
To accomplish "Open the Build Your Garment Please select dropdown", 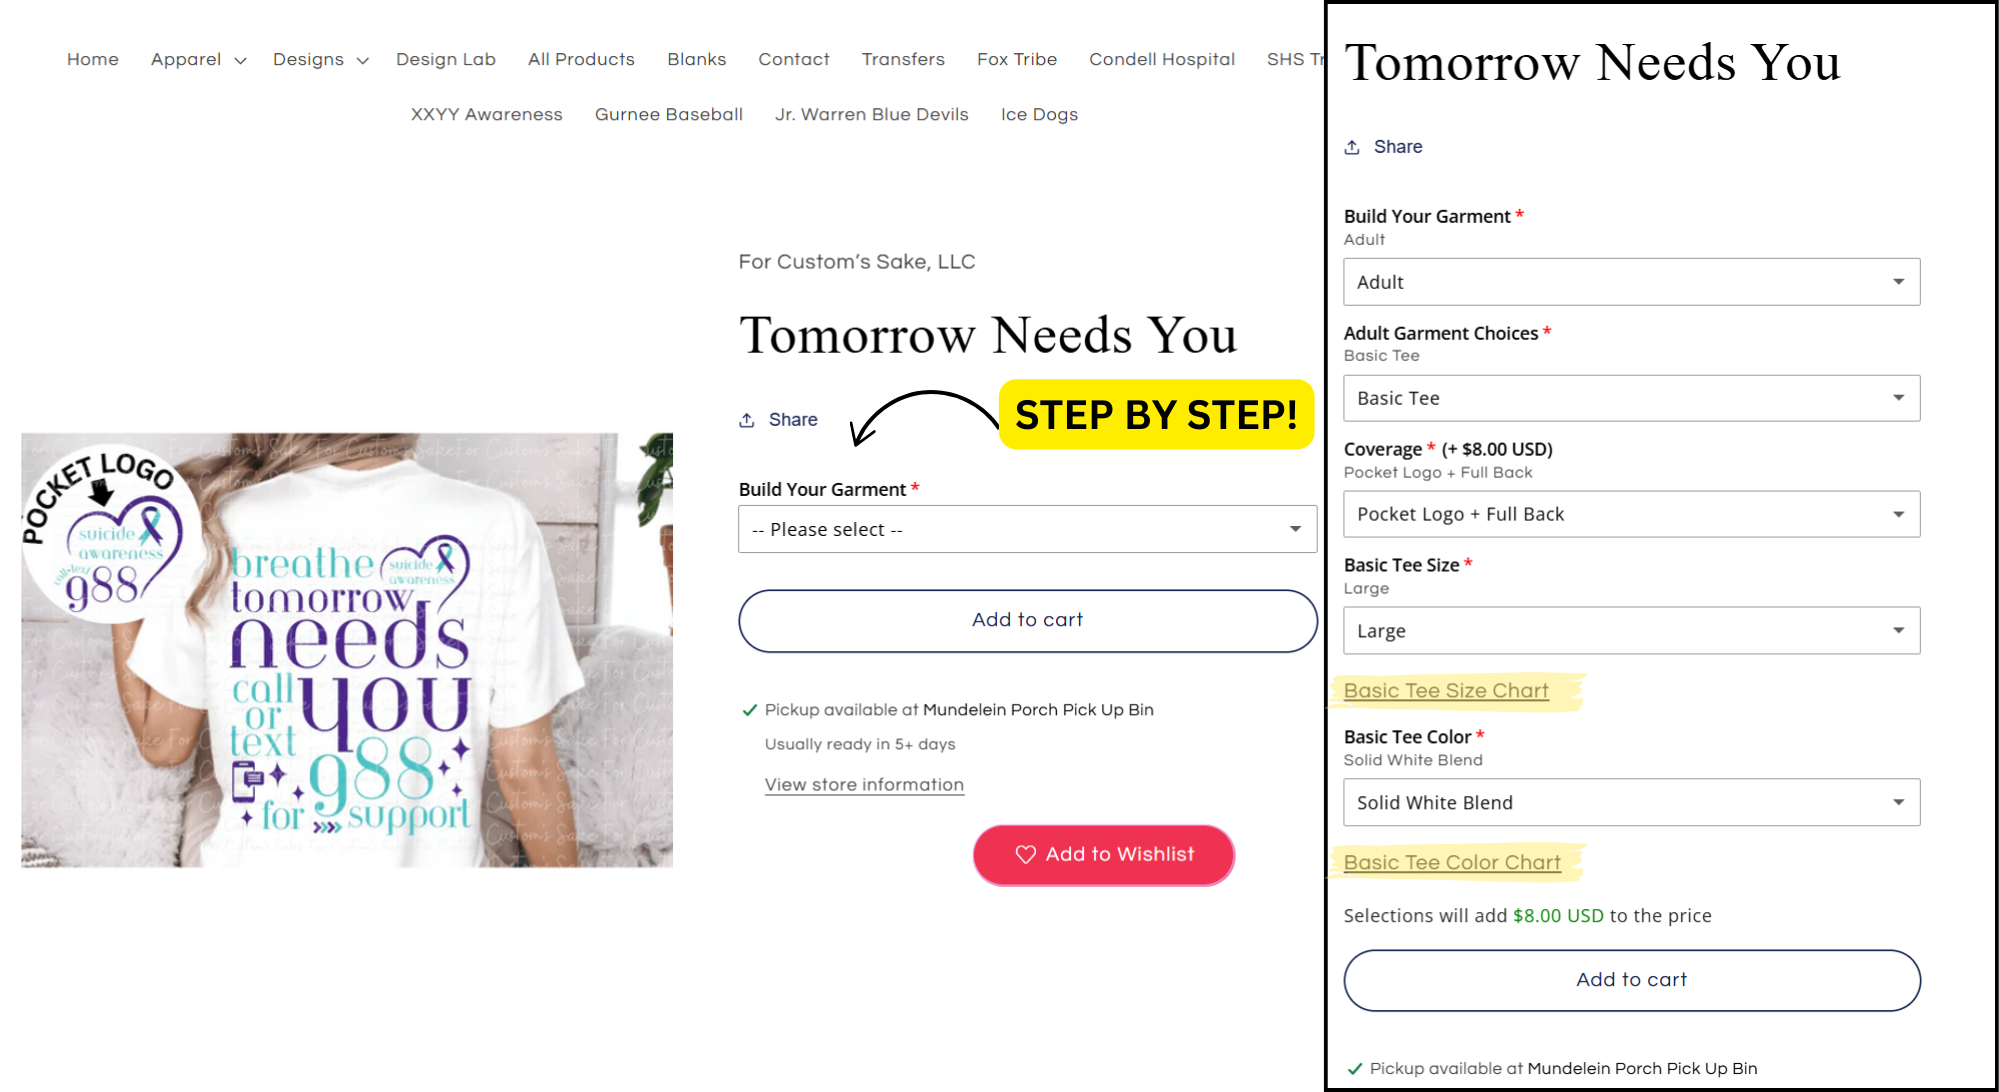I will pyautogui.click(x=1027, y=529).
